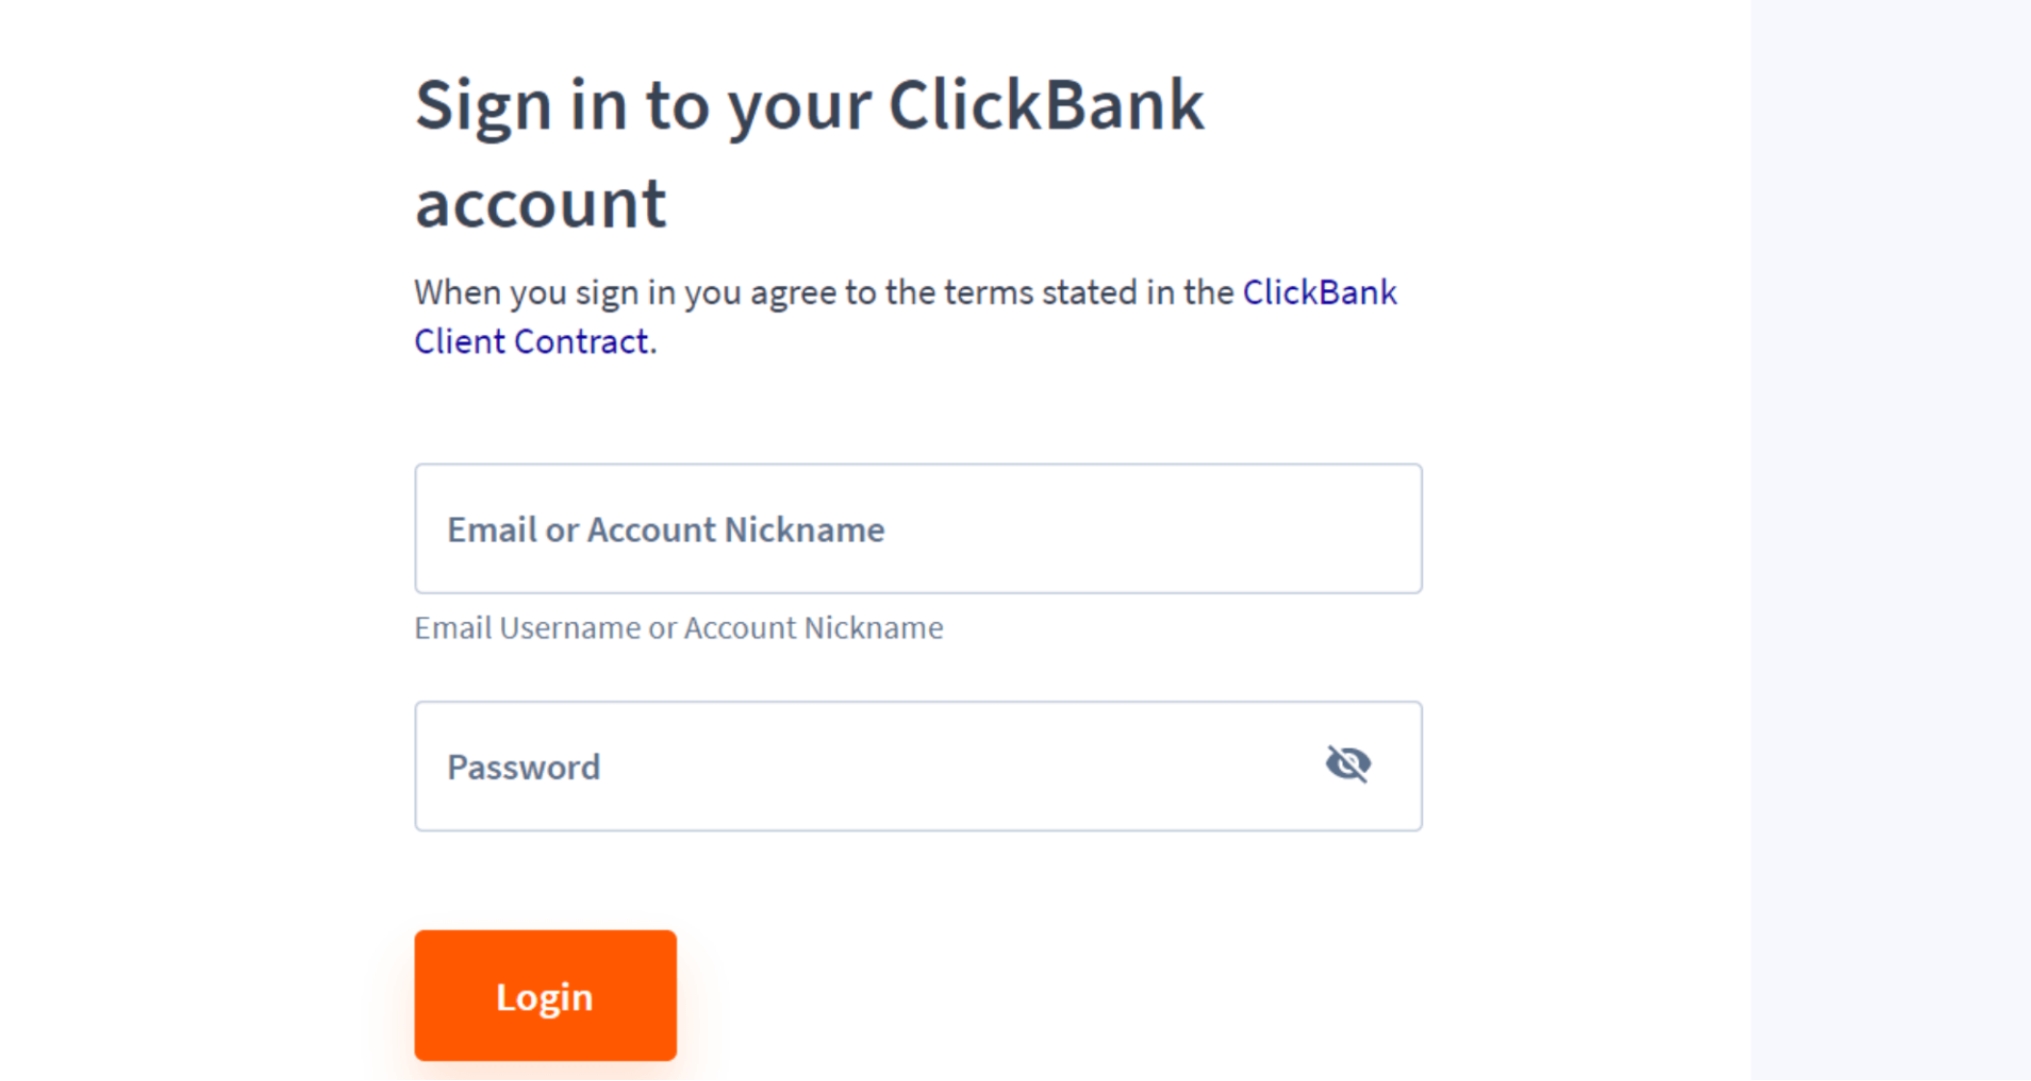Click the Login button
The width and height of the screenshot is (2031, 1081).
(x=545, y=995)
